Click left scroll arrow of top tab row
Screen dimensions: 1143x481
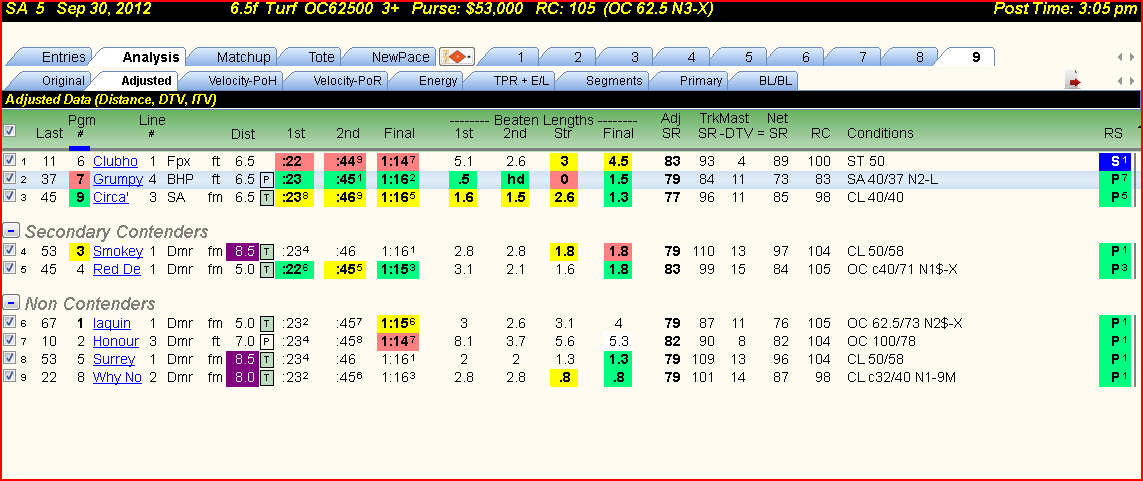pyautogui.click(x=1122, y=57)
